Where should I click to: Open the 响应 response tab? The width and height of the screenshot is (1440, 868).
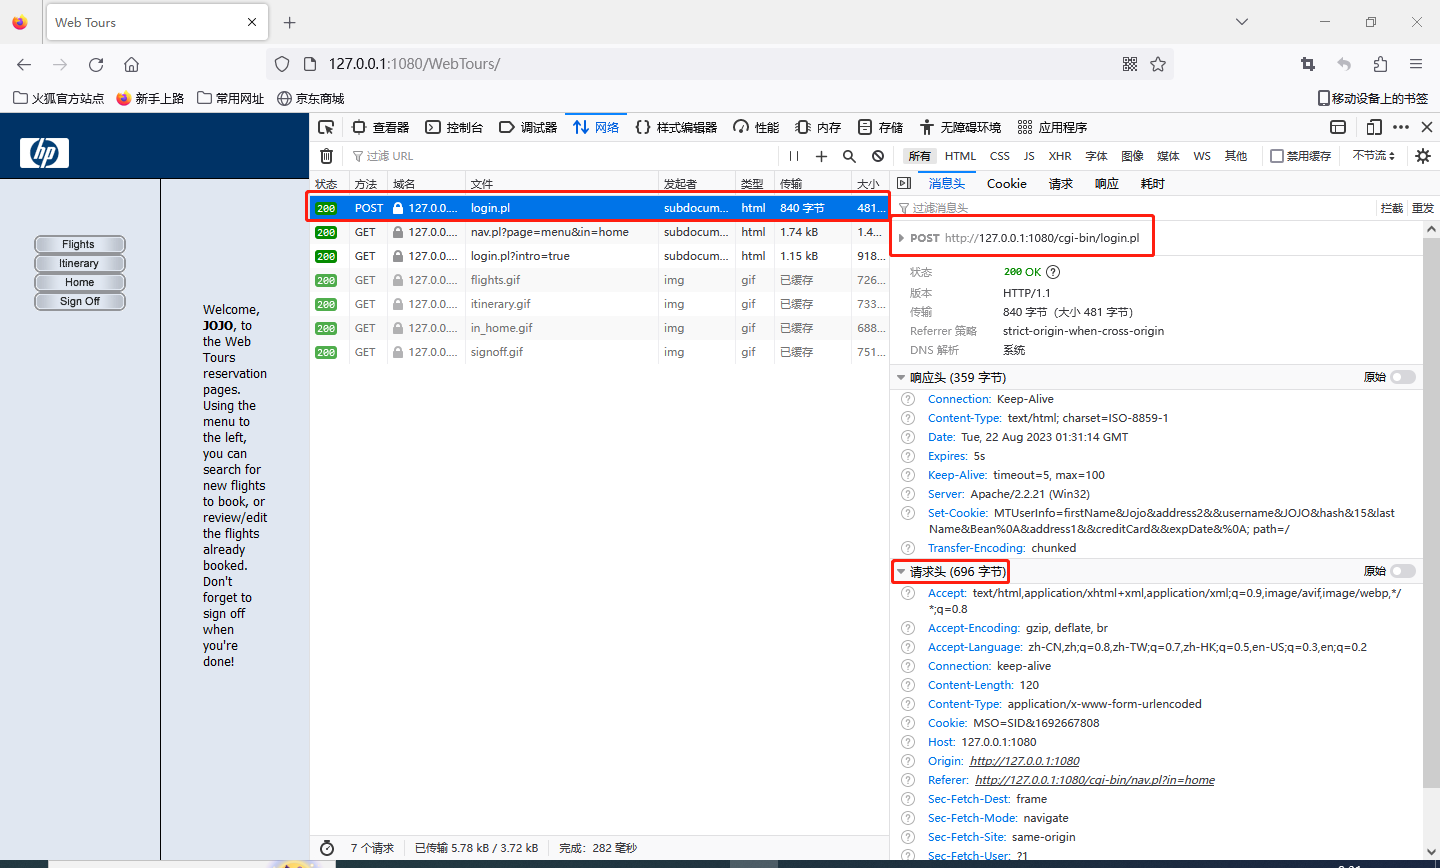[x=1107, y=184]
